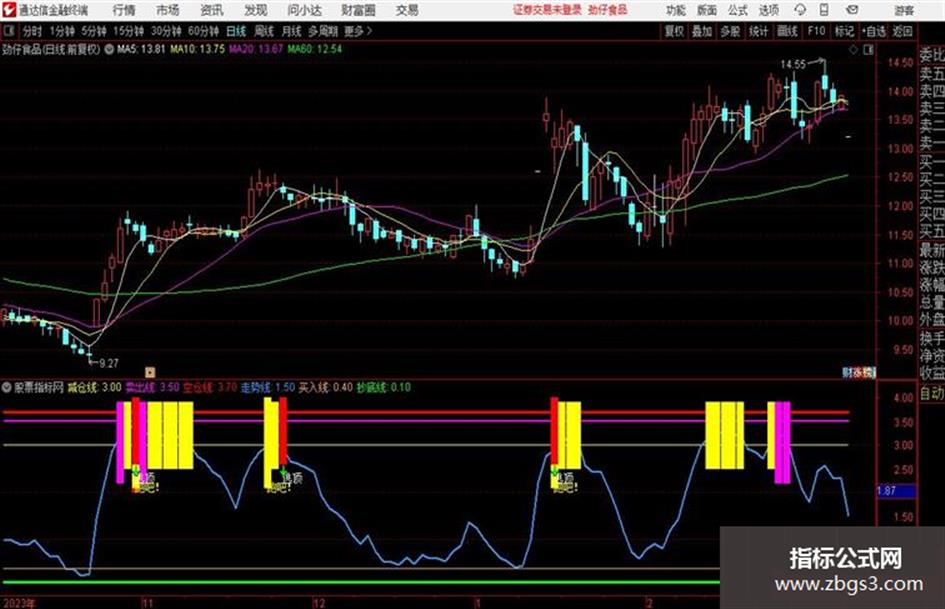Click the MA20: 13.67 indicator value
Viewport: 945px width, 609px height.
(x=256, y=49)
